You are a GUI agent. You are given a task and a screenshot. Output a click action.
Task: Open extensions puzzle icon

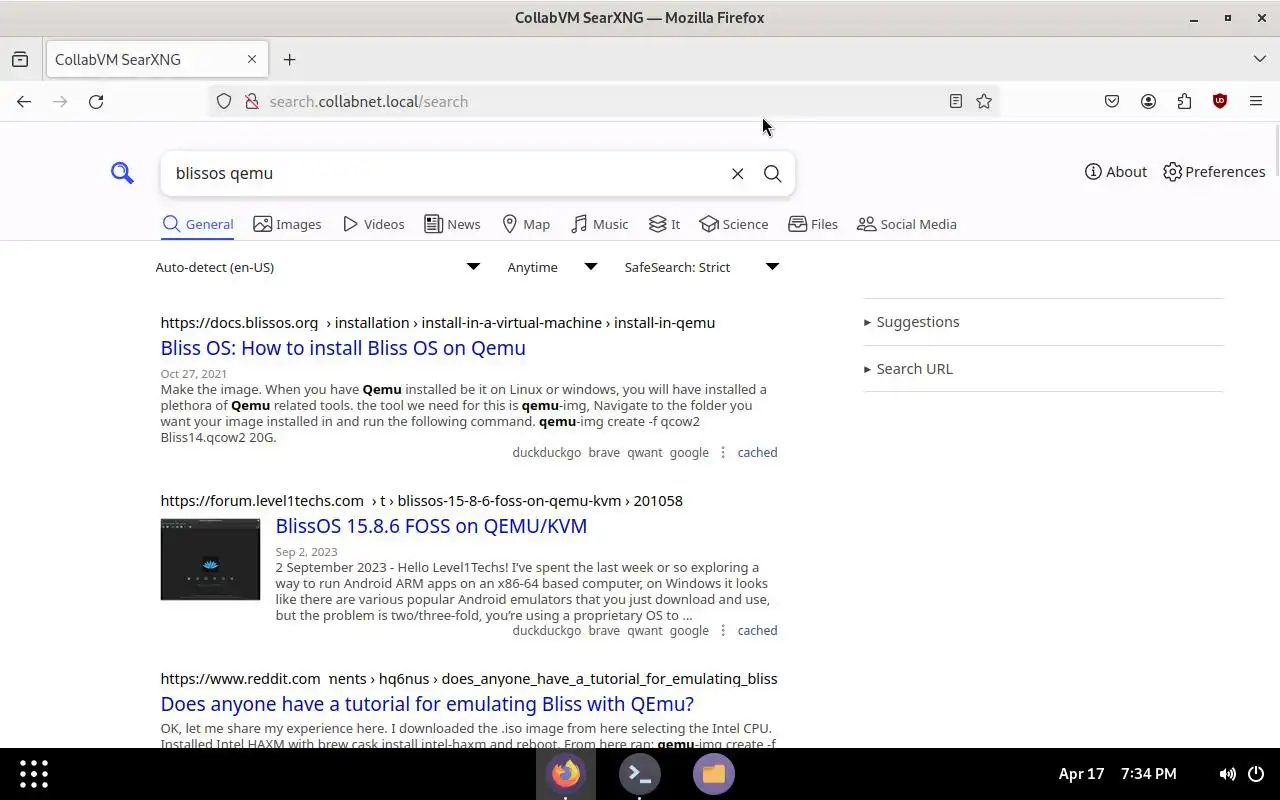pos(1184,101)
